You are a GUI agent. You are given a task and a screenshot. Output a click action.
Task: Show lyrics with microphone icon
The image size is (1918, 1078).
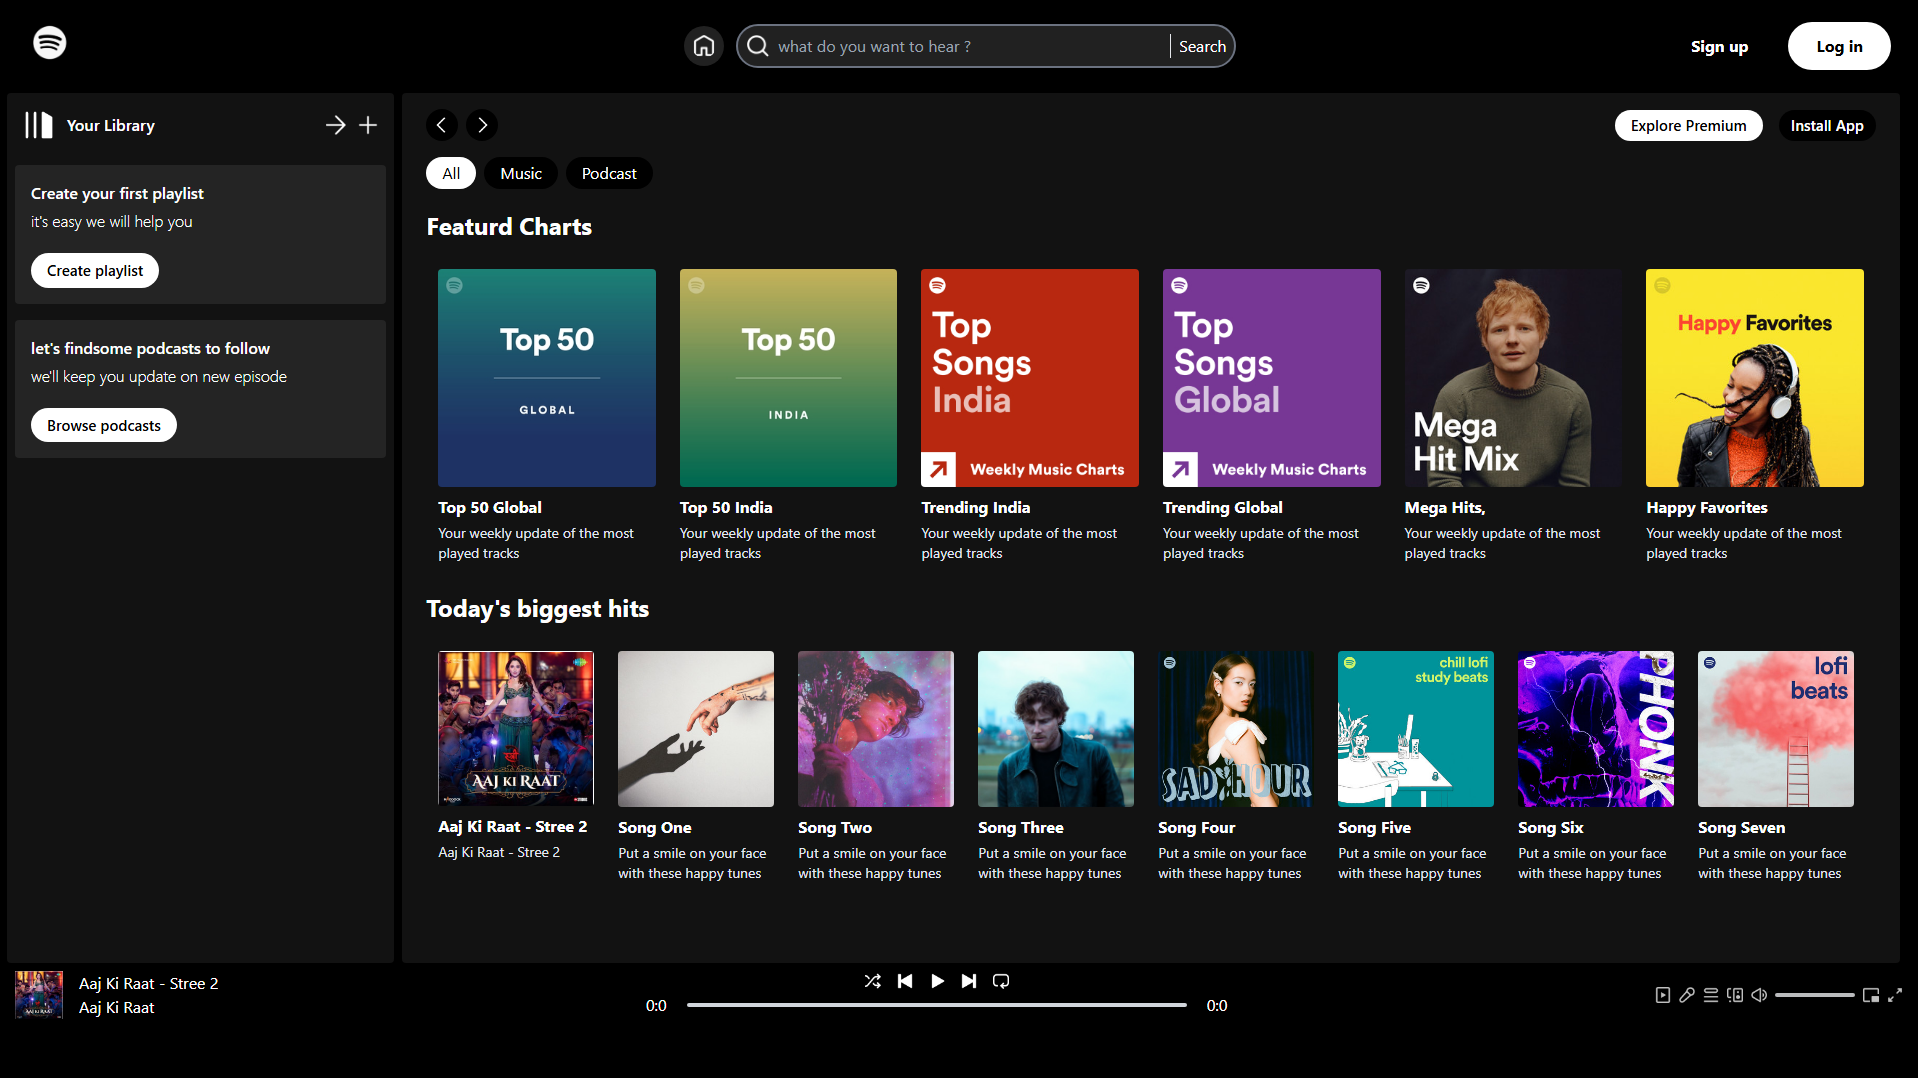pos(1687,995)
